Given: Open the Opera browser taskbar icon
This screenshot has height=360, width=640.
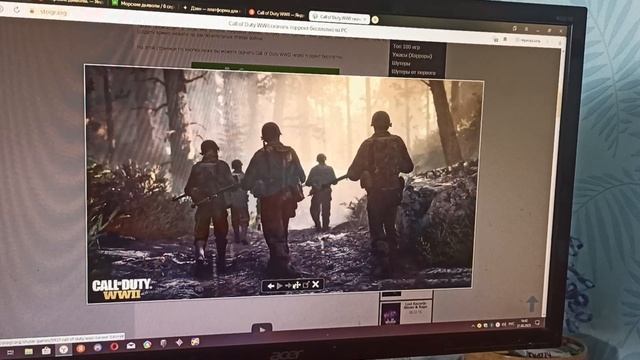Looking at the screenshot, I should point(114,347).
